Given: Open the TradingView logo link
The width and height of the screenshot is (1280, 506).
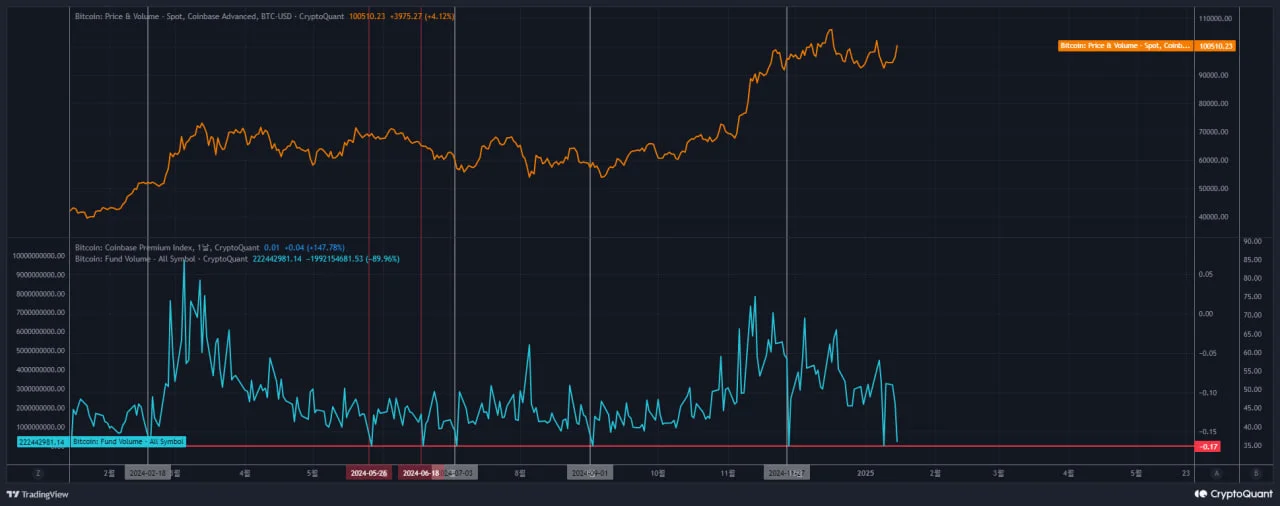Looking at the screenshot, I should (x=38, y=494).
